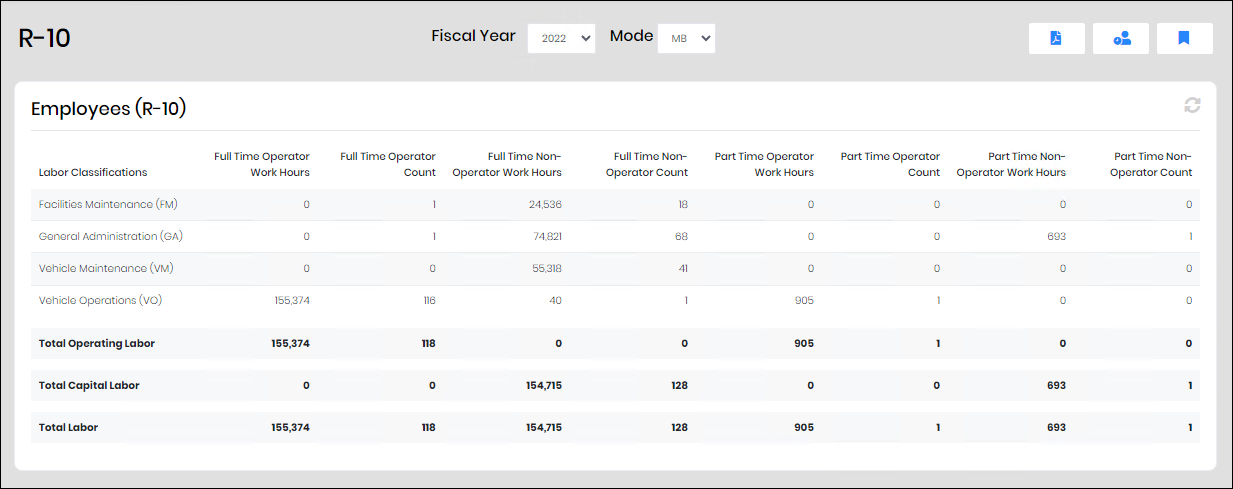1233x489 pixels.
Task: Open the Mode MB dropdown
Action: [x=686, y=38]
